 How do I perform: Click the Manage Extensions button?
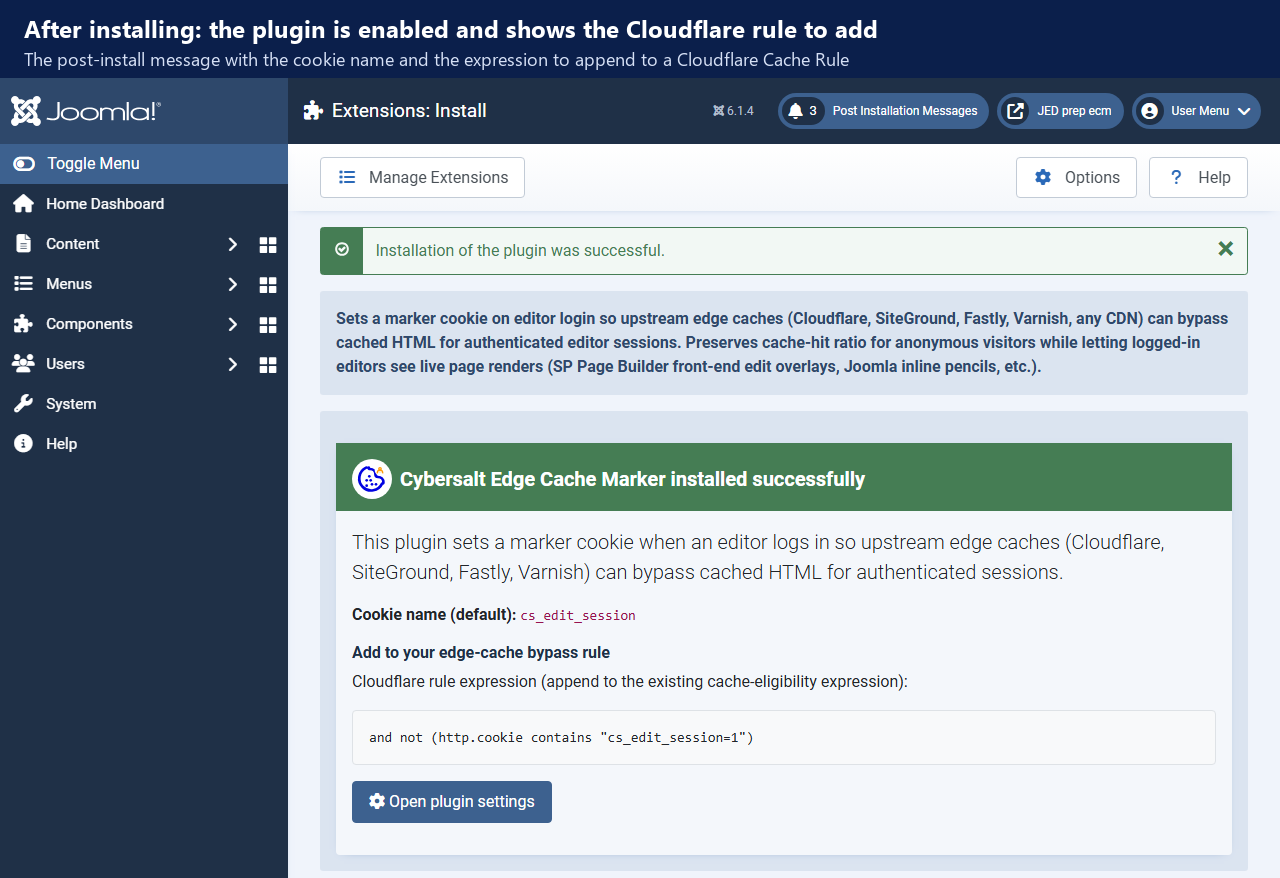[x=422, y=178]
